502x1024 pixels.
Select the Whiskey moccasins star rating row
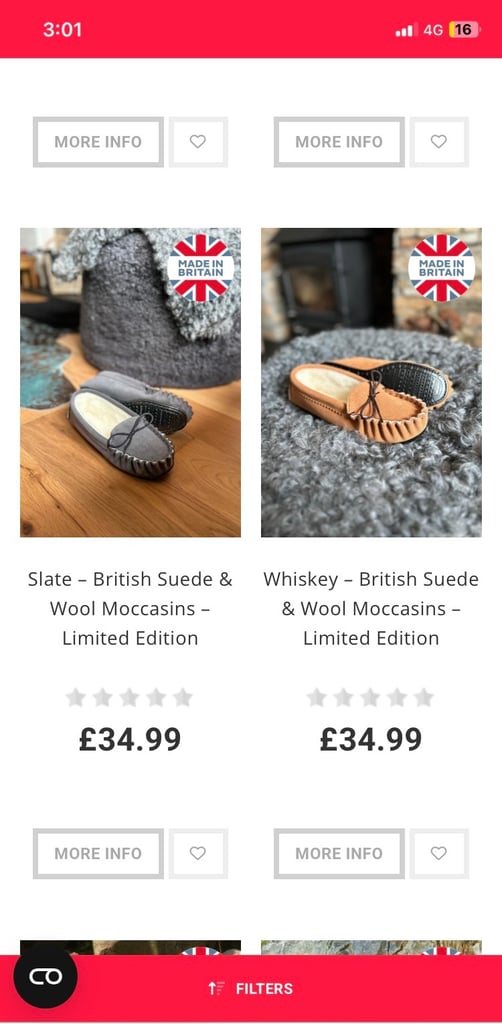point(370,697)
